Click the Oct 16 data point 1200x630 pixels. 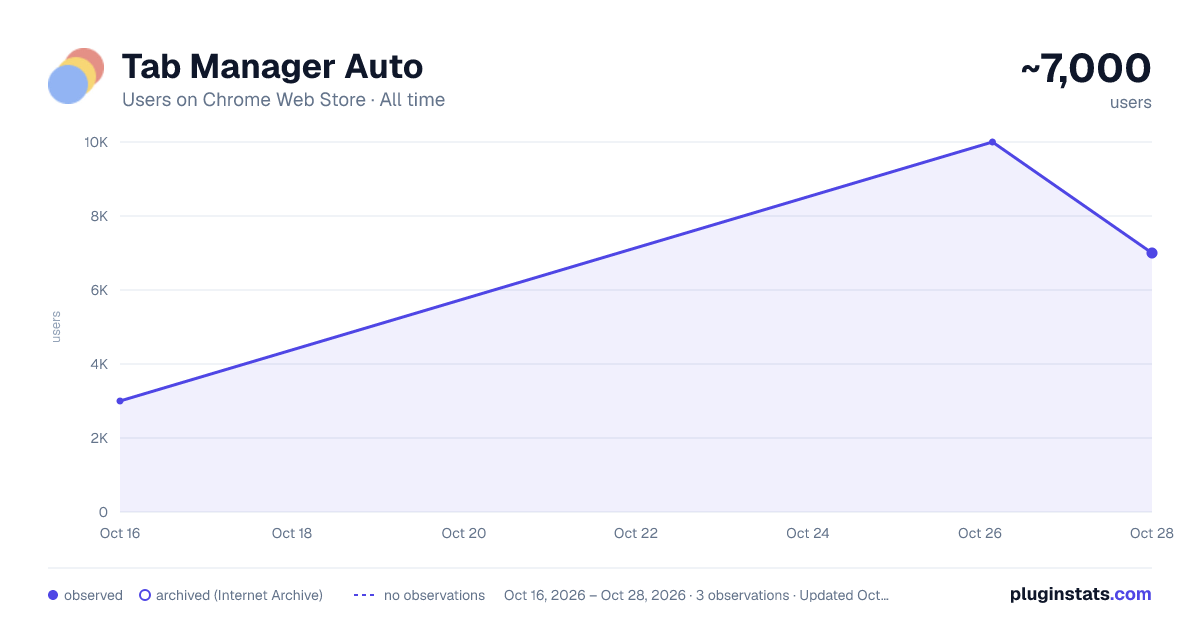(x=120, y=401)
